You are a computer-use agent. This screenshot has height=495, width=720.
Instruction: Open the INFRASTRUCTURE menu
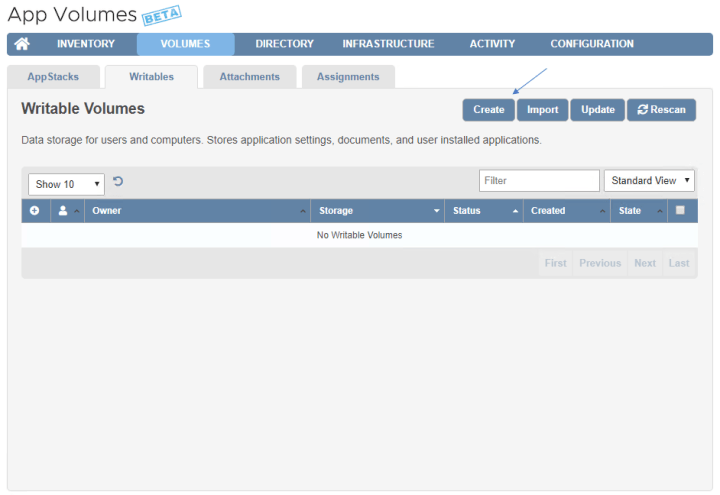(388, 44)
